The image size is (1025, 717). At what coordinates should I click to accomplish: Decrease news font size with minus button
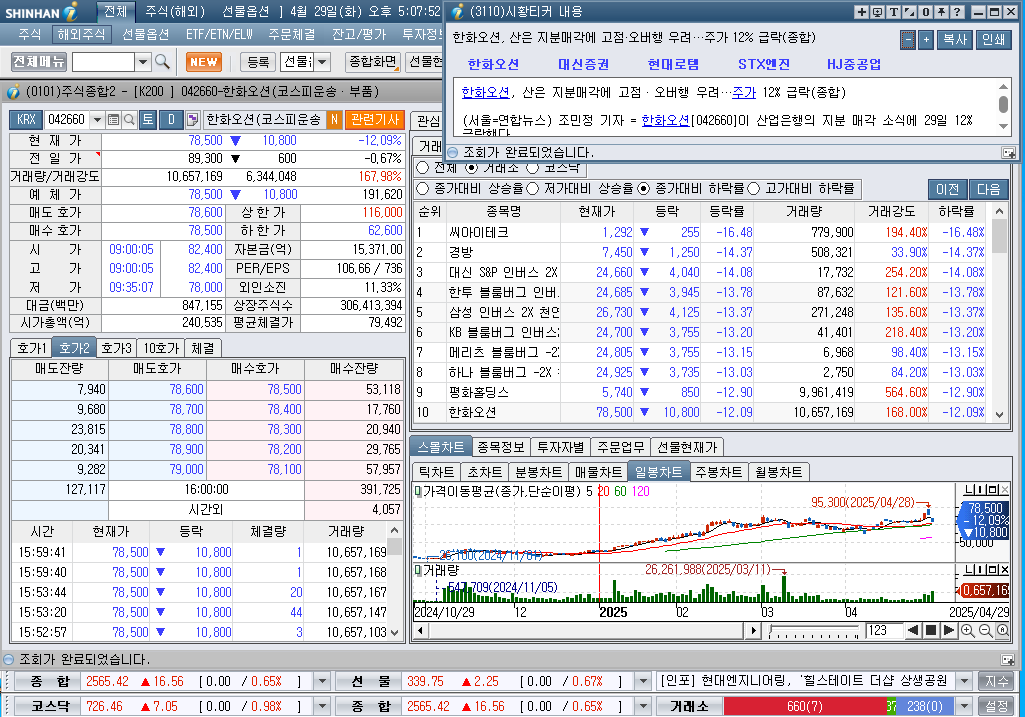point(907,40)
